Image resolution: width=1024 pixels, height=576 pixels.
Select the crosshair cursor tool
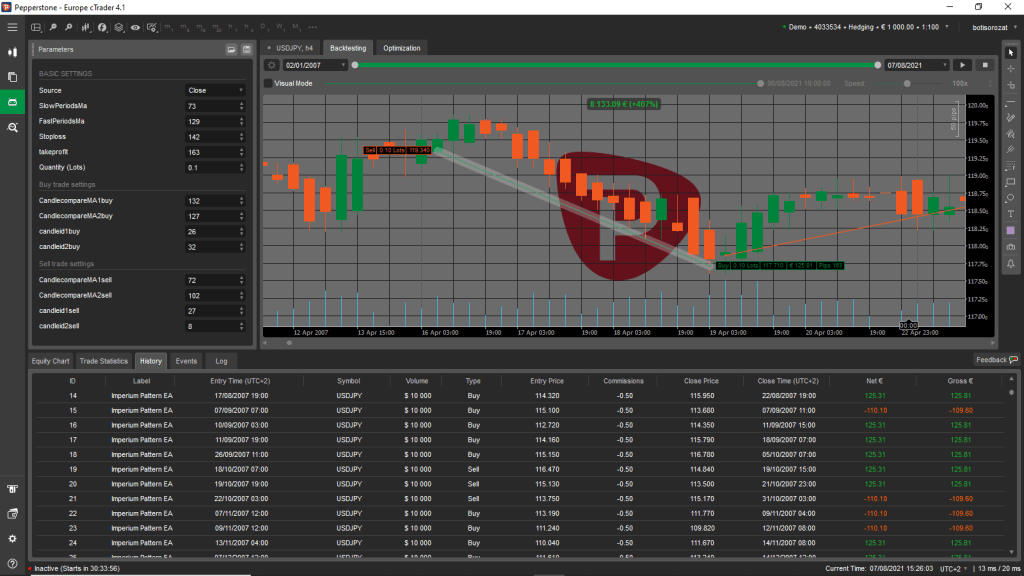(x=1011, y=69)
